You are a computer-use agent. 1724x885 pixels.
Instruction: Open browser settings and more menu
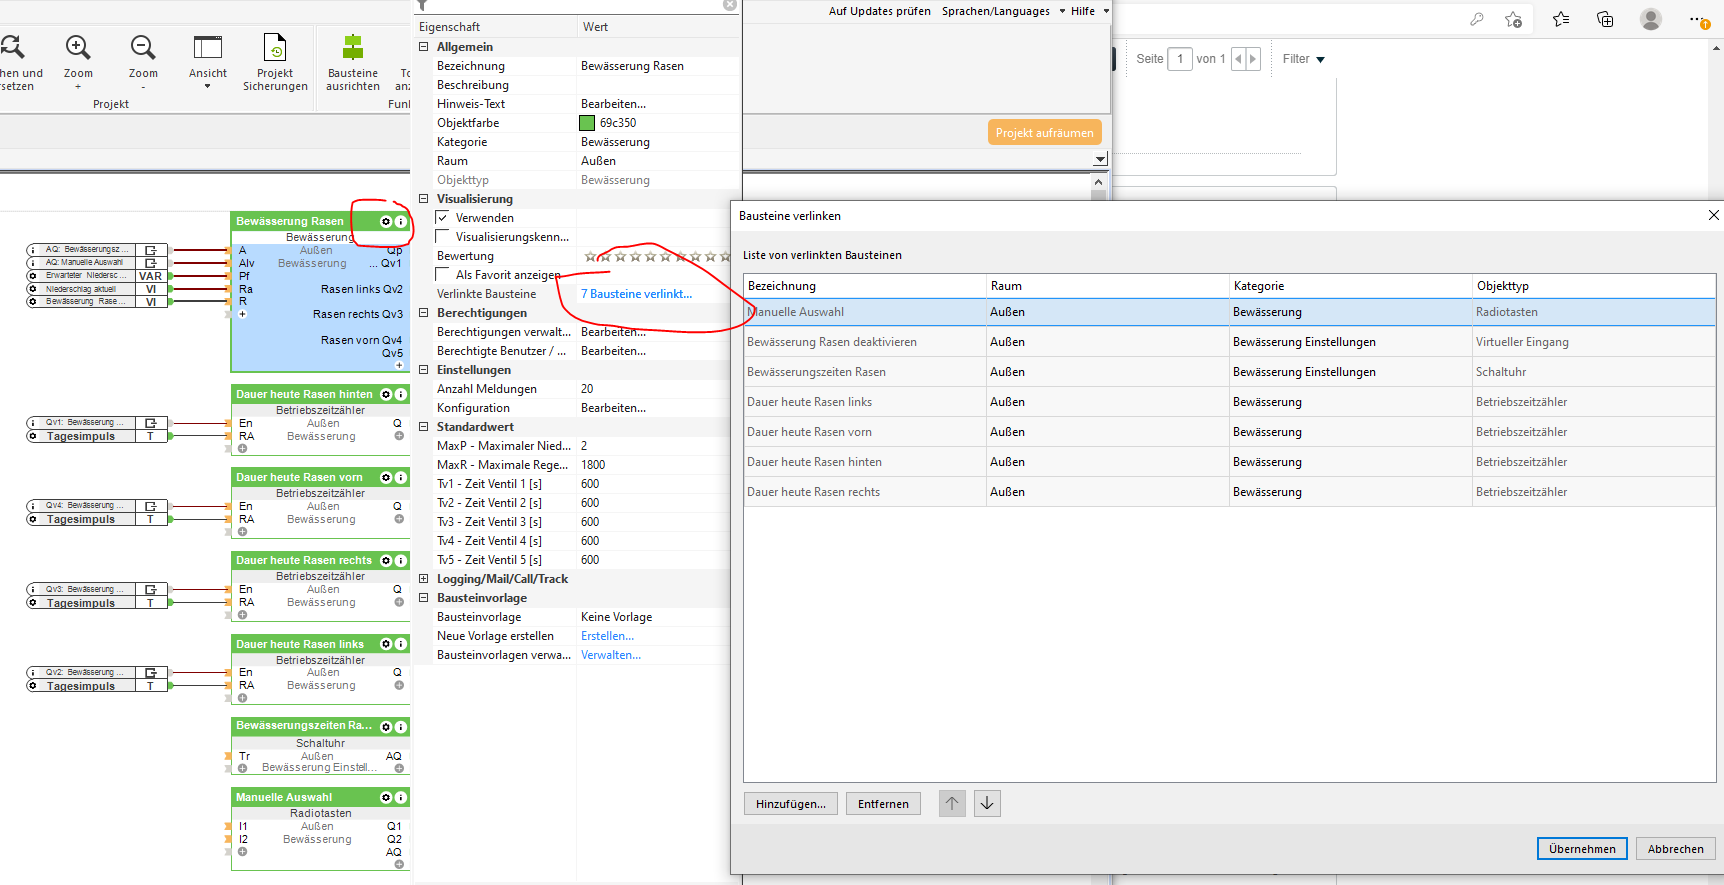pos(1697,19)
